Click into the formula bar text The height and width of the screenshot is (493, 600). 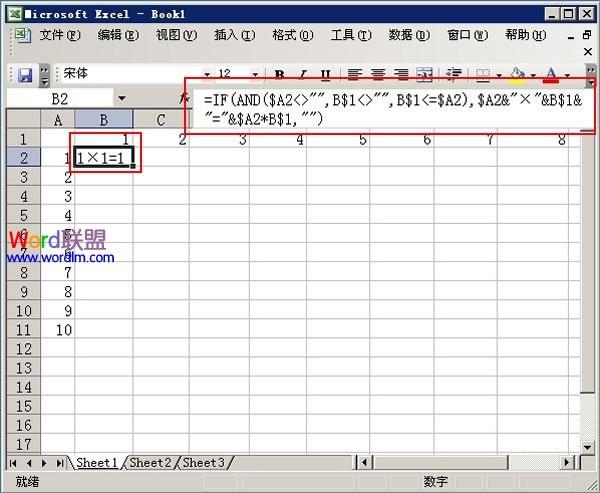tap(393, 109)
